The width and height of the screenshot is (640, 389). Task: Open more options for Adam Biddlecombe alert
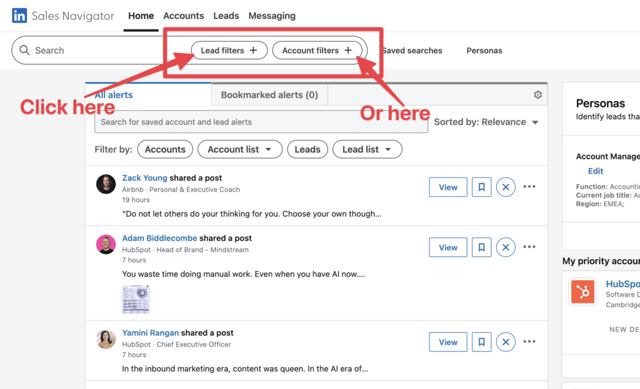(529, 247)
